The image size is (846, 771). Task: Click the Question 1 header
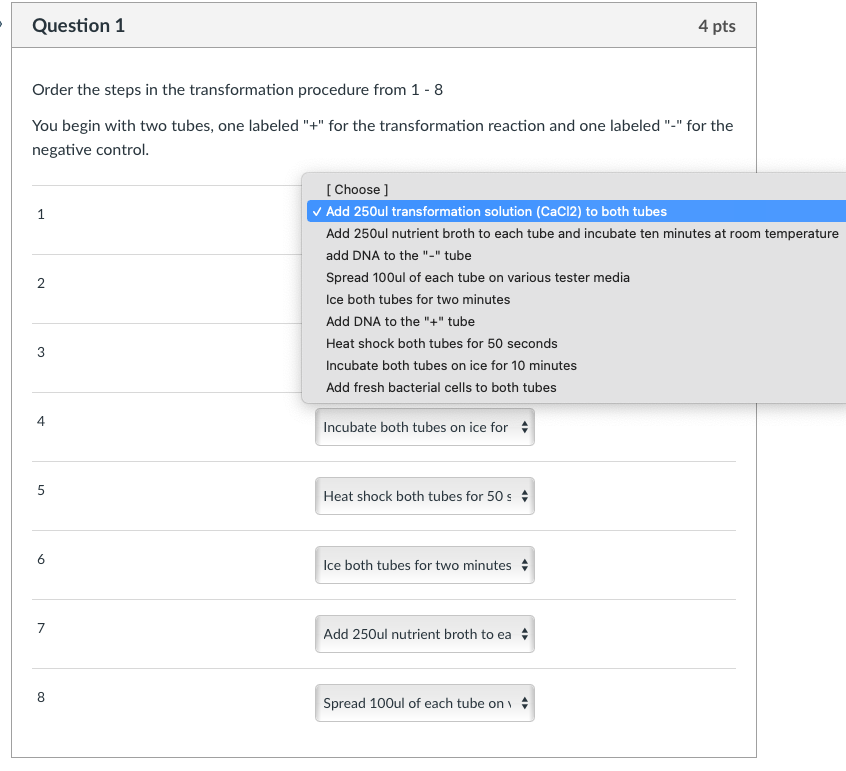click(x=78, y=25)
